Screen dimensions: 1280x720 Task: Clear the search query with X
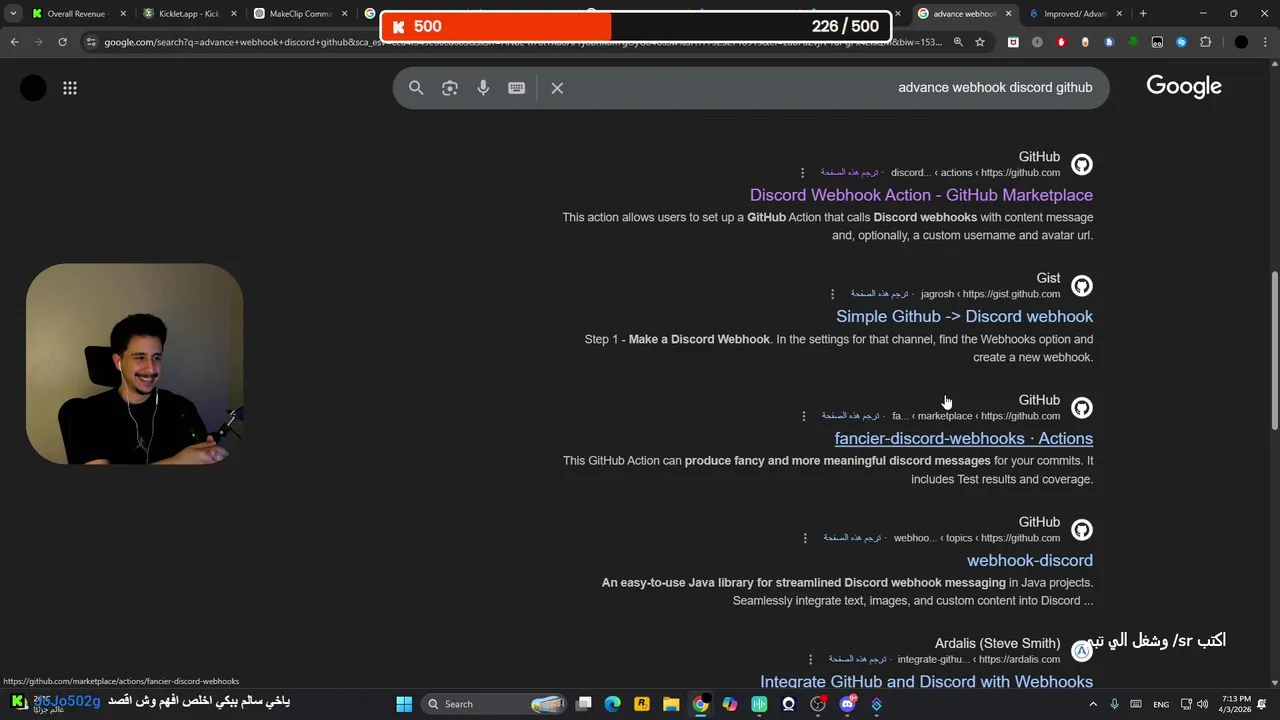point(557,88)
